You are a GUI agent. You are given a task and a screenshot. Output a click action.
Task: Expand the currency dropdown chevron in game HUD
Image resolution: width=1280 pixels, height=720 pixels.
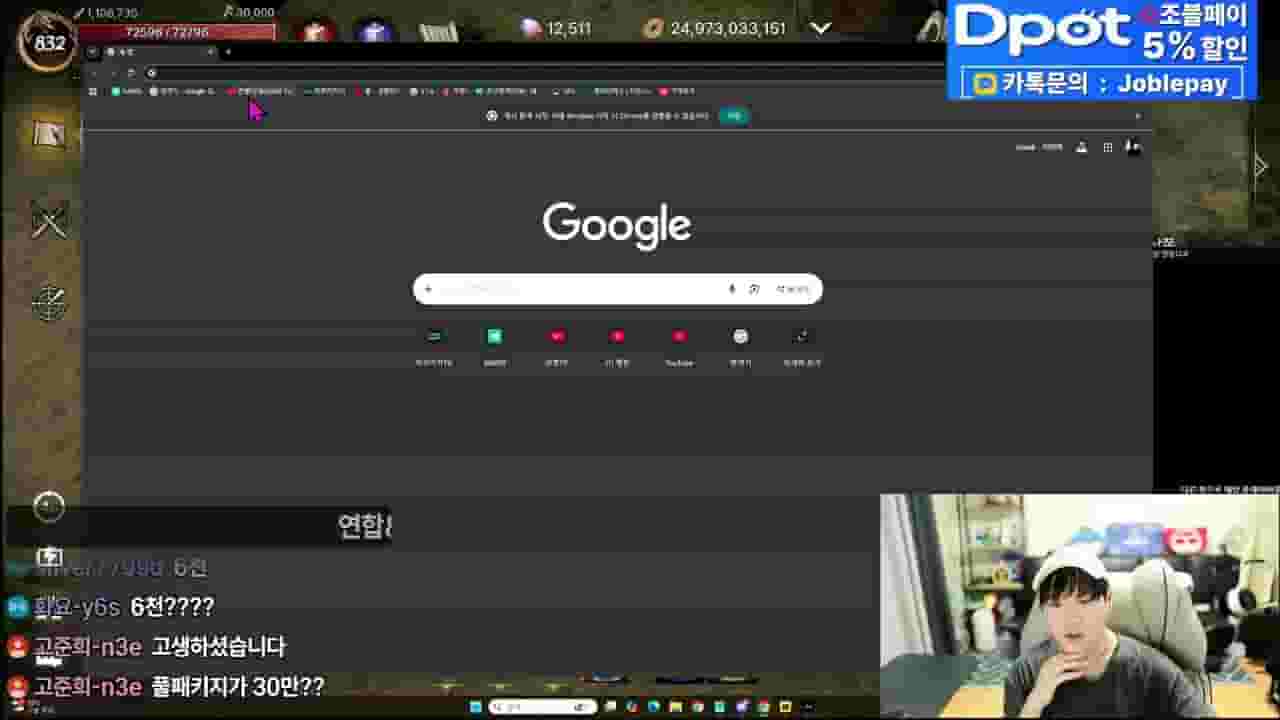[821, 28]
